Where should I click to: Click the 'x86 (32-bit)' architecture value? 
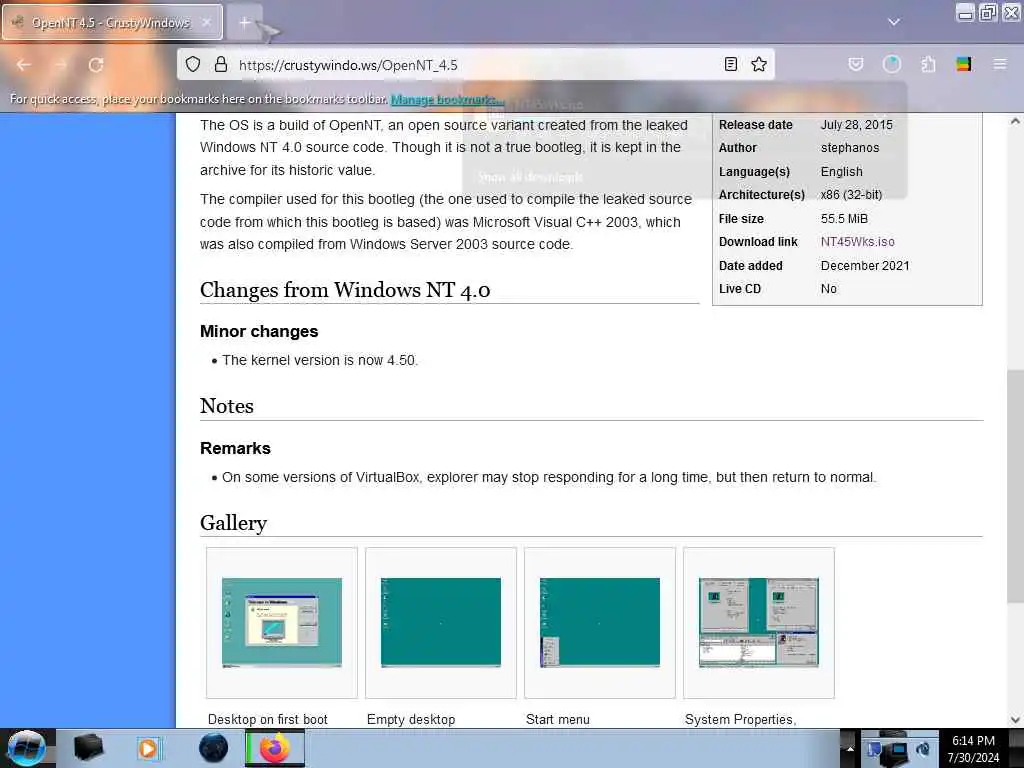coord(851,195)
